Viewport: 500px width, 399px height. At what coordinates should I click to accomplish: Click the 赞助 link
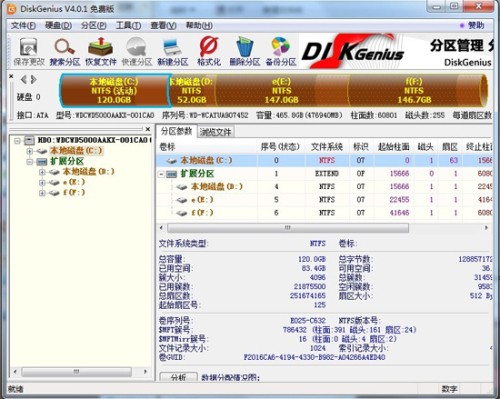click(472, 25)
